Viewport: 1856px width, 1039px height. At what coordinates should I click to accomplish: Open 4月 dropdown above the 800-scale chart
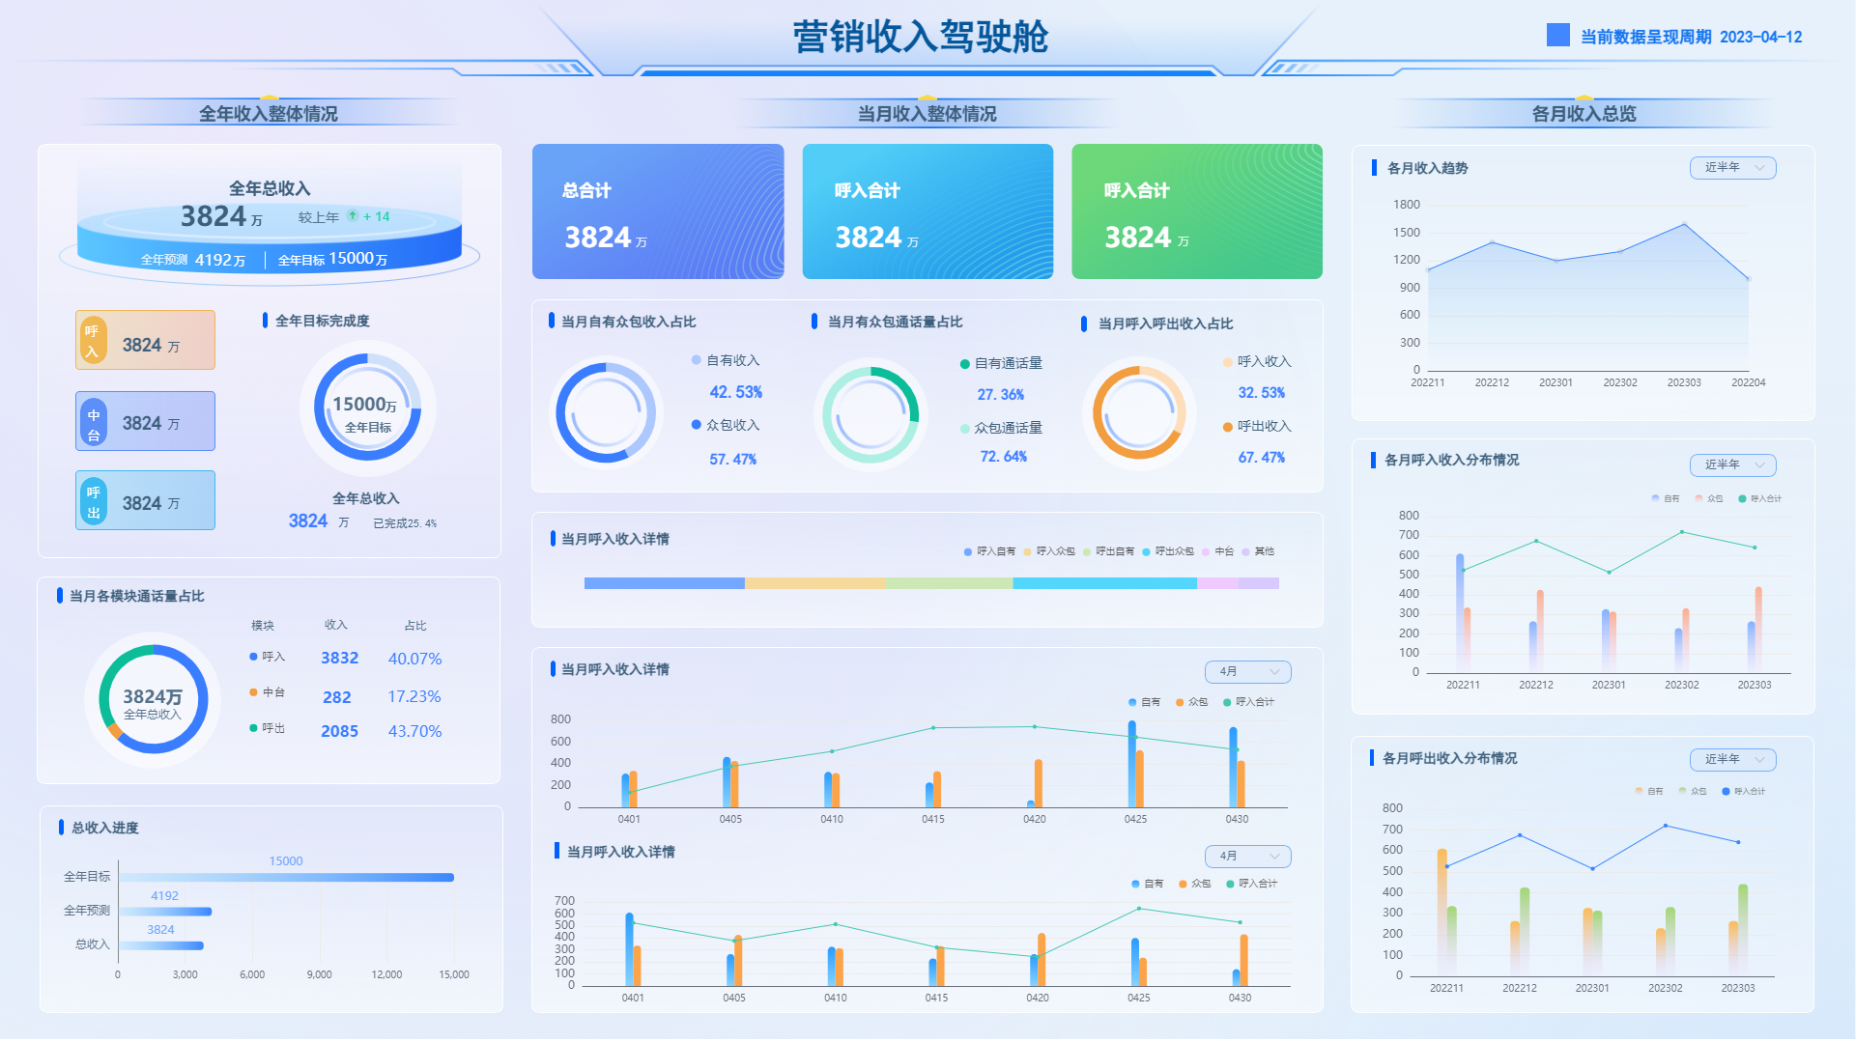1248,671
